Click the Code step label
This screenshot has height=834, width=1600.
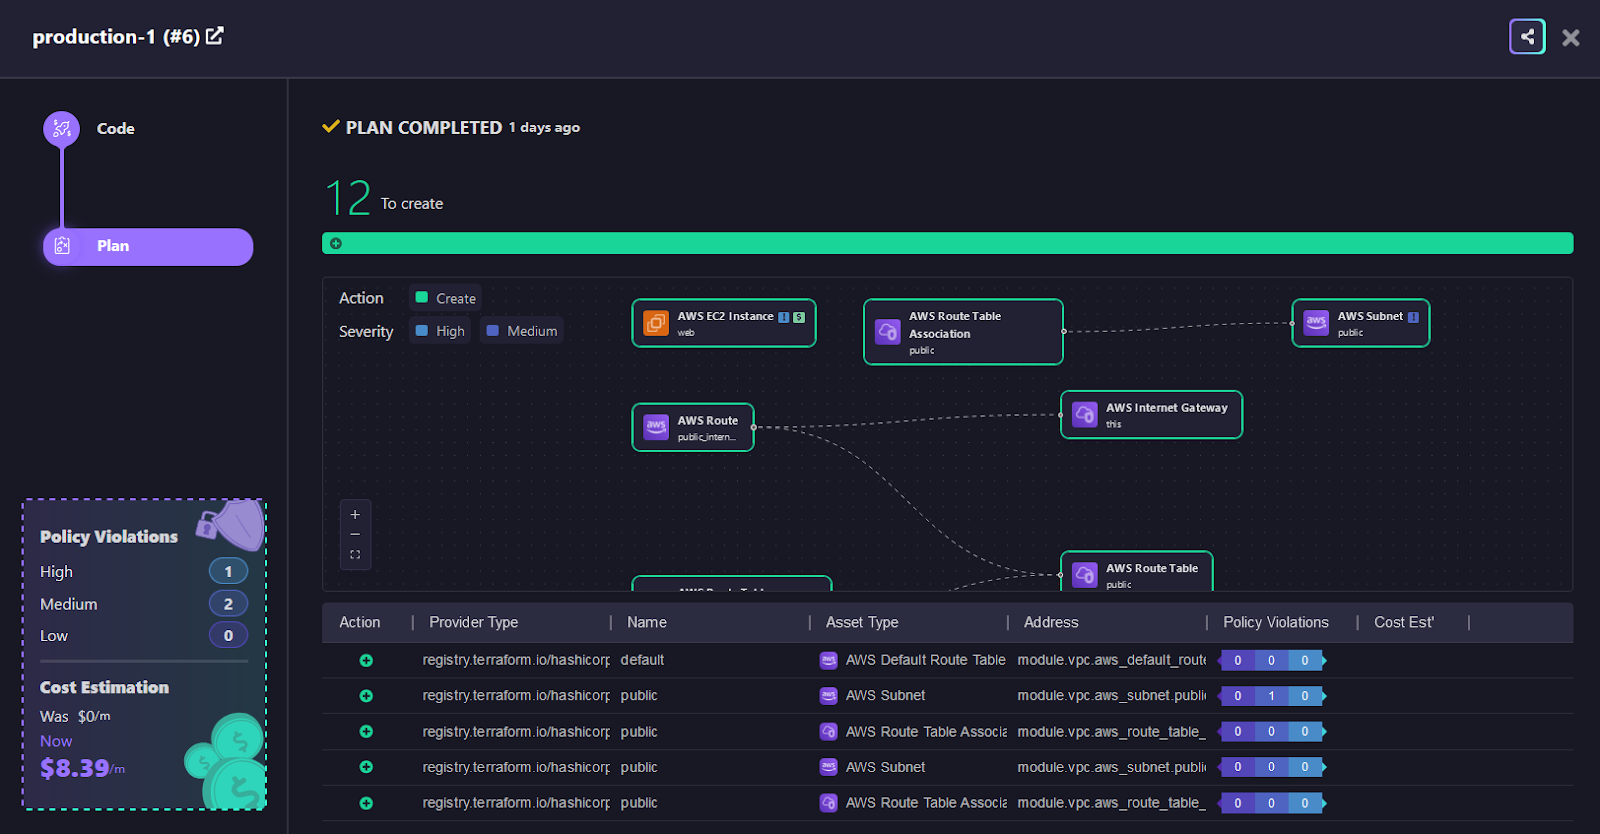(116, 129)
